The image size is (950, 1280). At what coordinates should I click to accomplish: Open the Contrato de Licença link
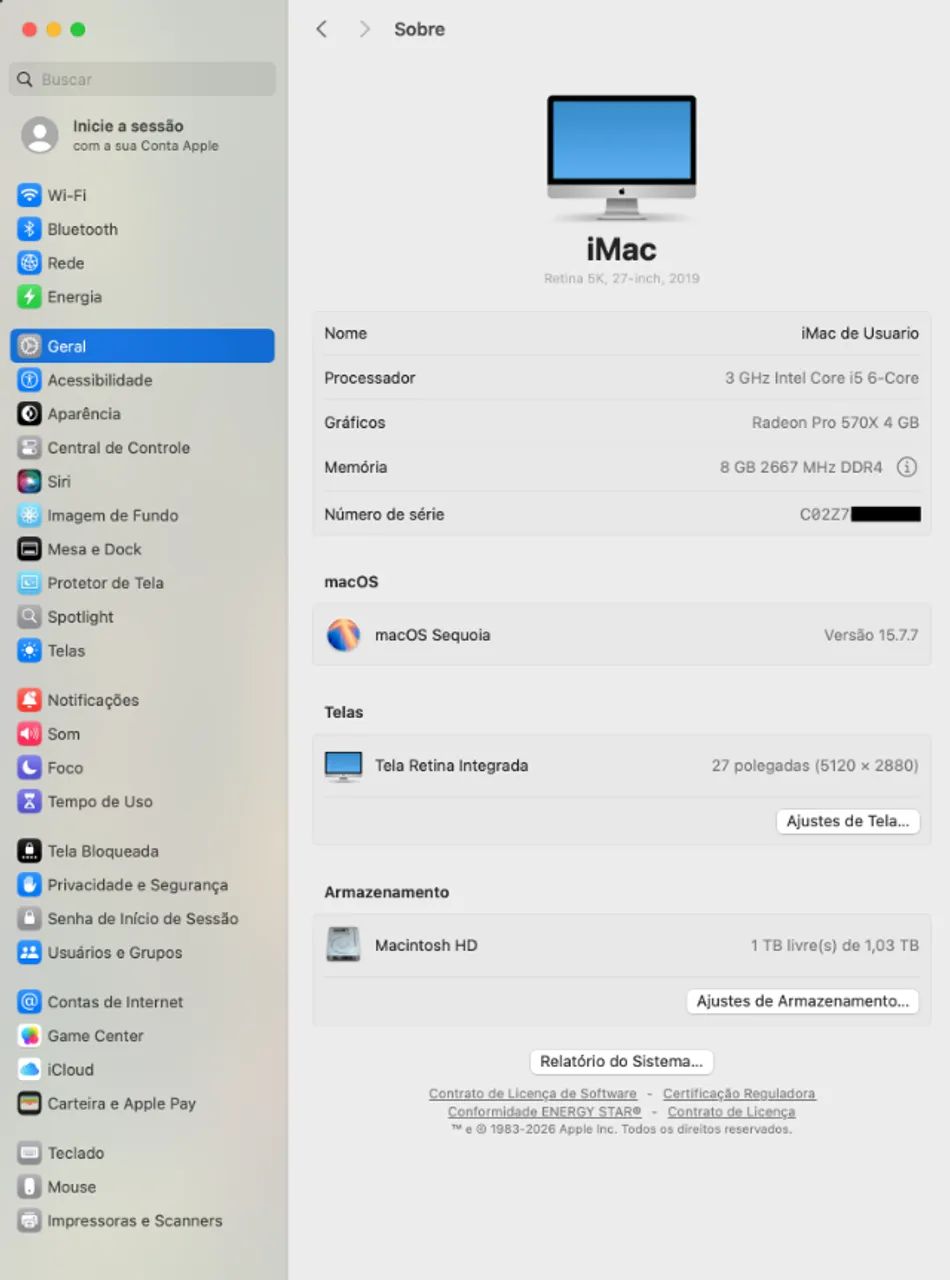tap(731, 1112)
